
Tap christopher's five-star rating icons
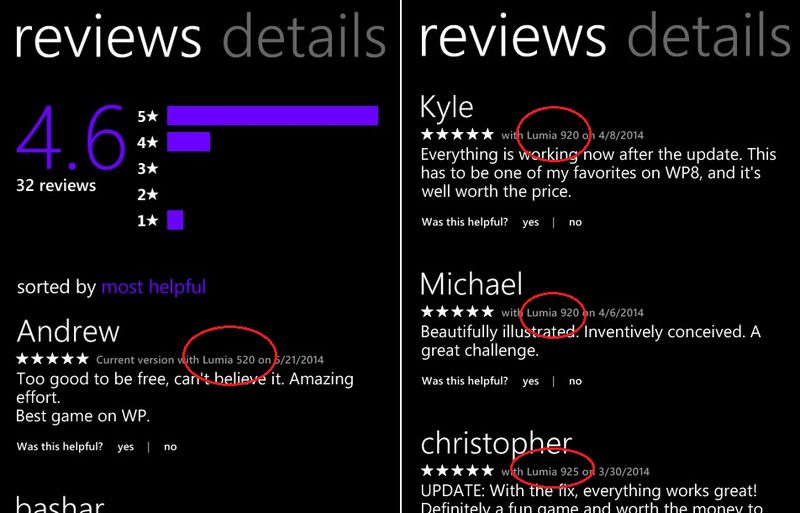click(x=457, y=471)
